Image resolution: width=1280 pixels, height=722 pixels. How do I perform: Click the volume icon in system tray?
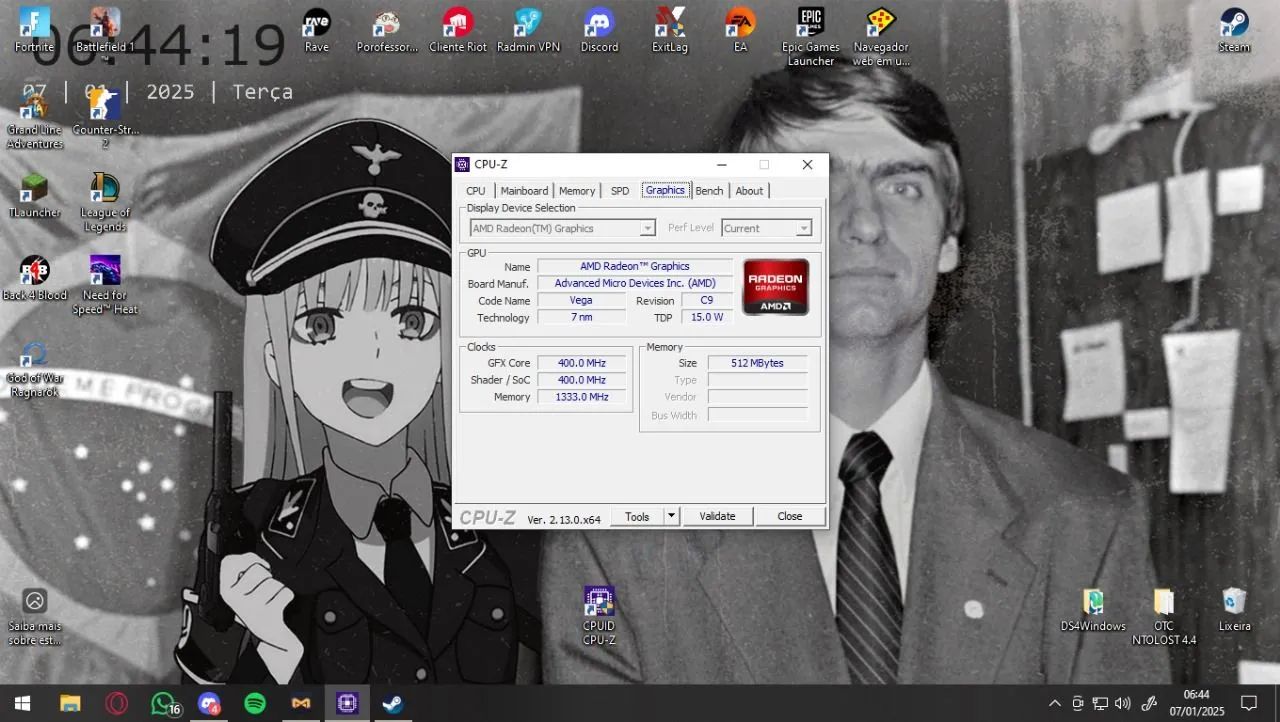coord(1122,703)
